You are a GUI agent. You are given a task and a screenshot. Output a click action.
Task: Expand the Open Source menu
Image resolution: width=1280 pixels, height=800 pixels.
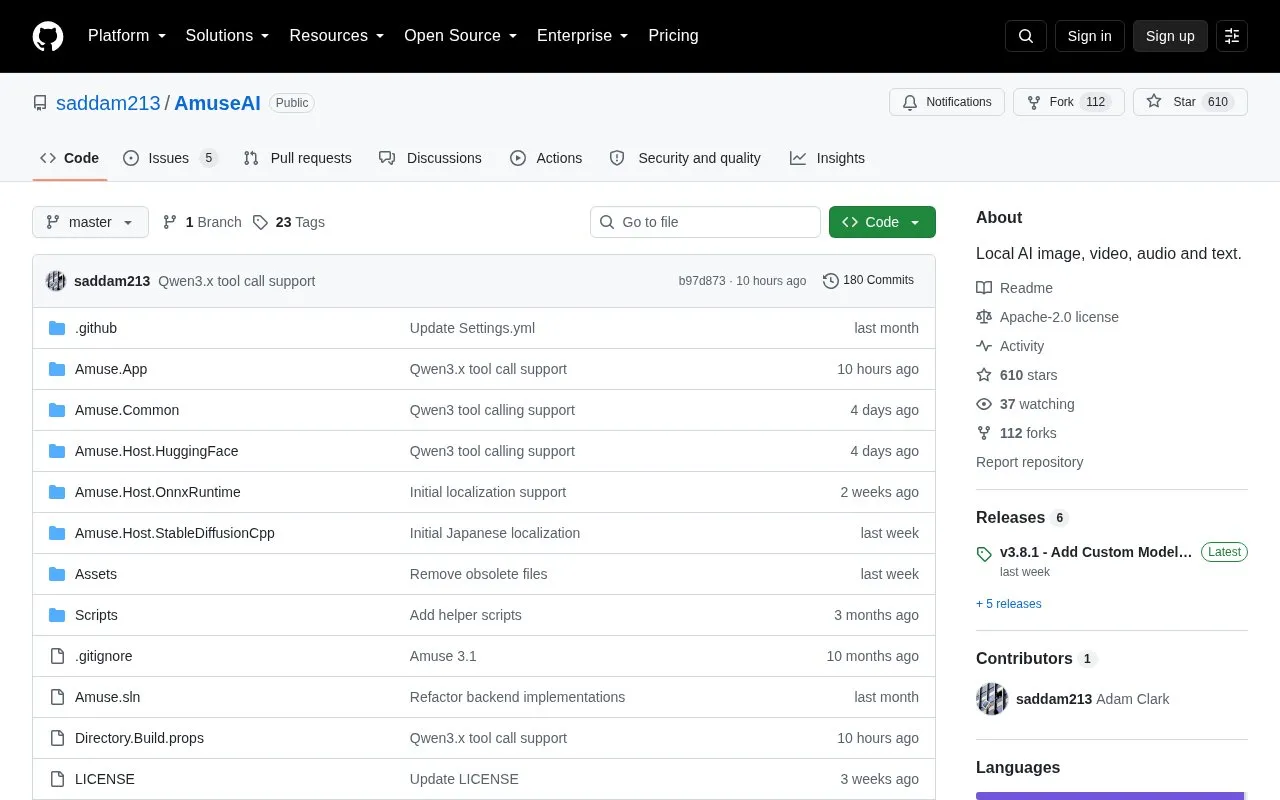point(461,36)
